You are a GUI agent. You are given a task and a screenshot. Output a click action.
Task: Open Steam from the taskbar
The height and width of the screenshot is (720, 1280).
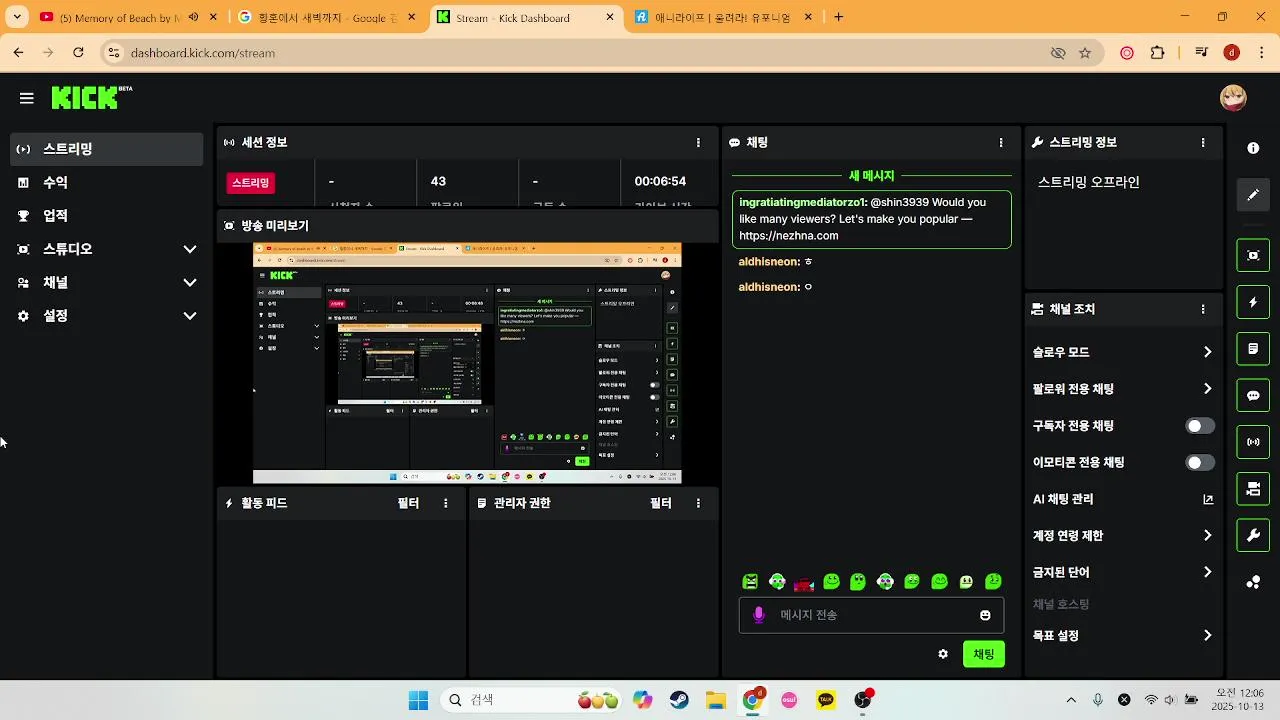[679, 700]
